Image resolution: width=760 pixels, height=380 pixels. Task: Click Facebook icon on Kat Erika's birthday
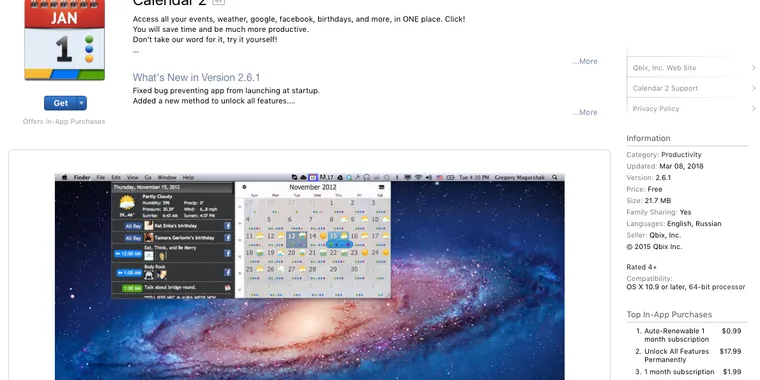click(x=227, y=226)
